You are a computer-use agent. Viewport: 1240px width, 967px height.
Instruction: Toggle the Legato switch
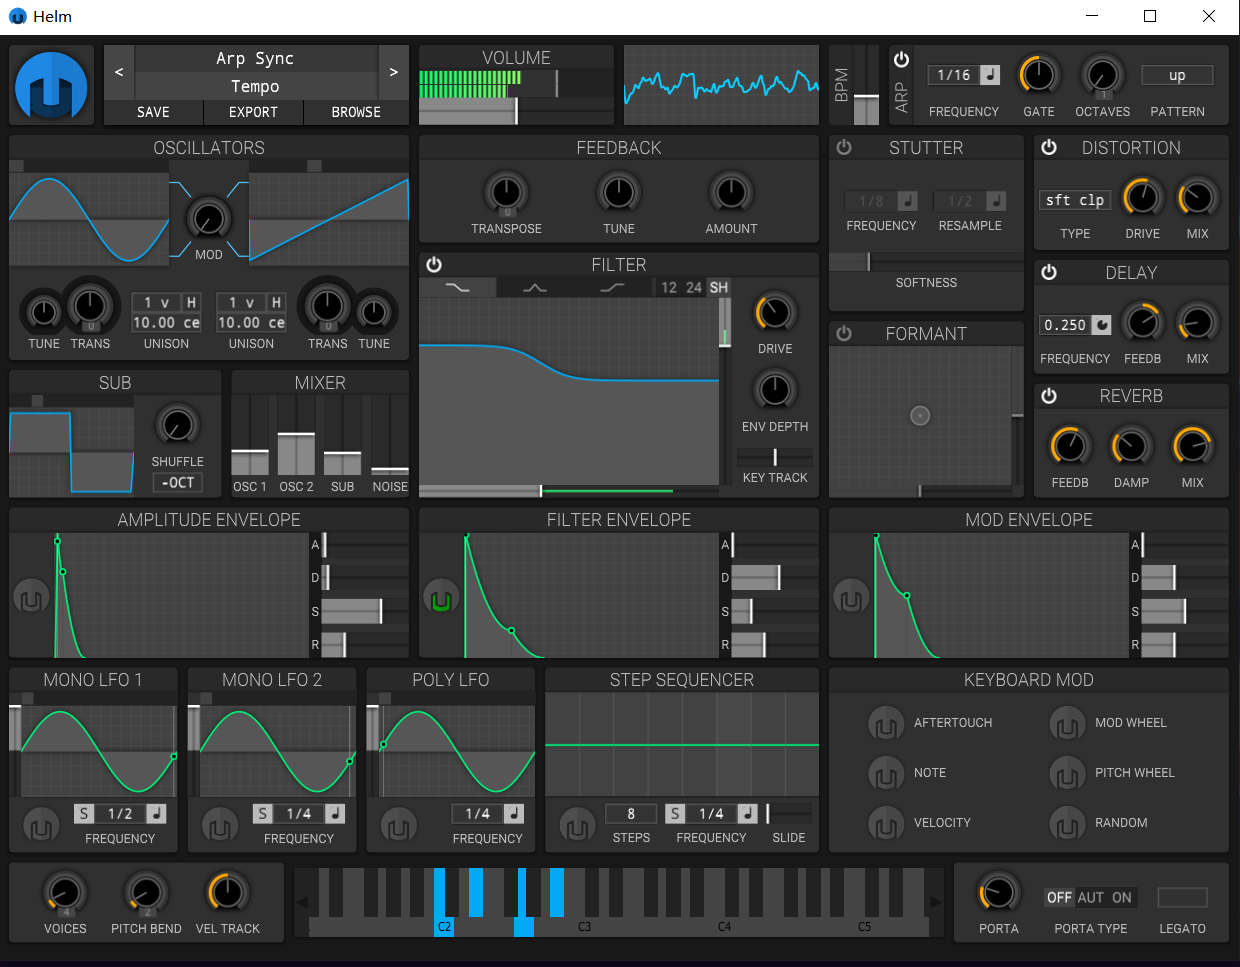pyautogui.click(x=1182, y=897)
